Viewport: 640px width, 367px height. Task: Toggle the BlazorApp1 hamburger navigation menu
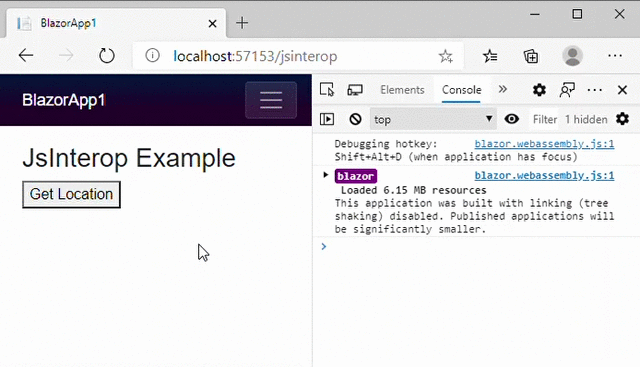click(x=271, y=100)
